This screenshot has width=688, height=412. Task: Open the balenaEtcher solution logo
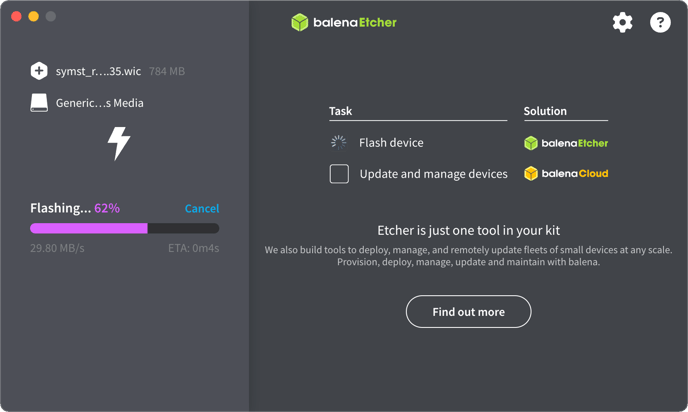coord(566,143)
